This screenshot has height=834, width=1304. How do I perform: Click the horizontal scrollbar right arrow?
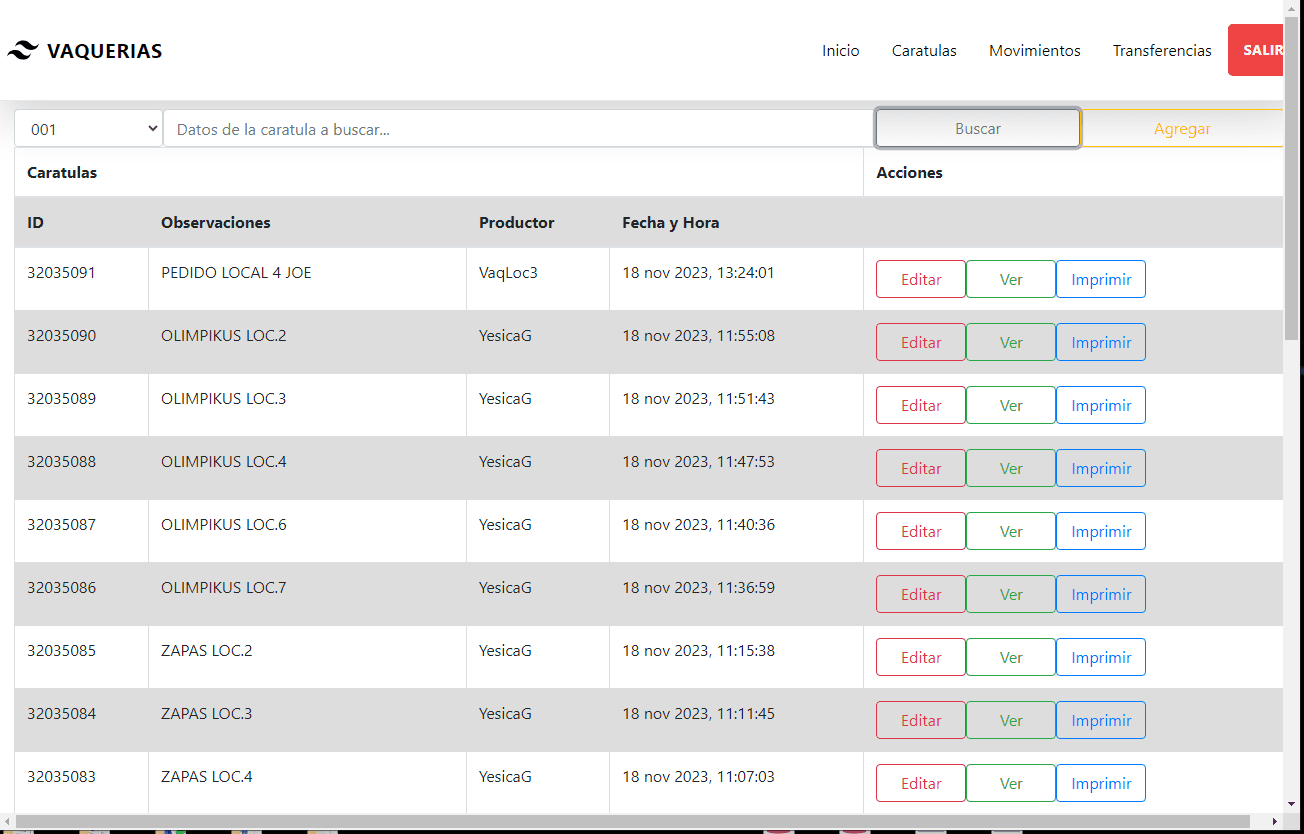tap(1274, 822)
